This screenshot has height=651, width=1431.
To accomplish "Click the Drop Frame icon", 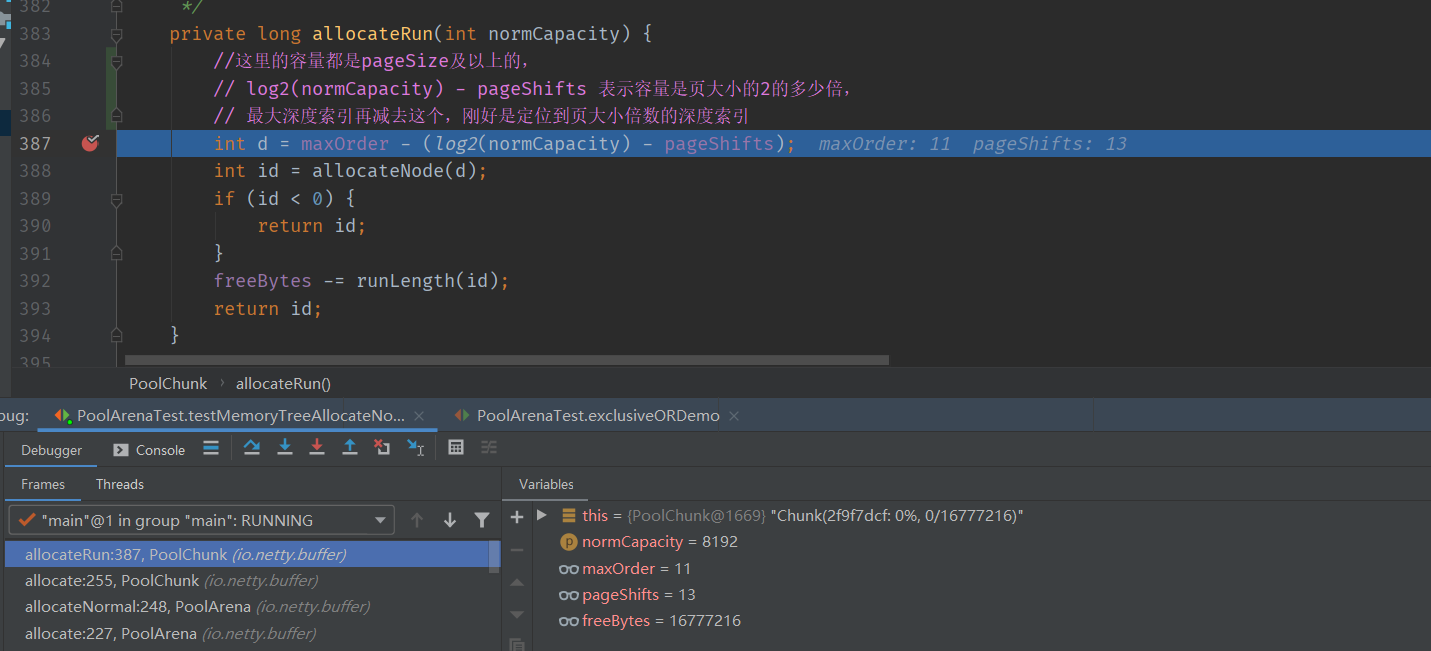I will (382, 448).
